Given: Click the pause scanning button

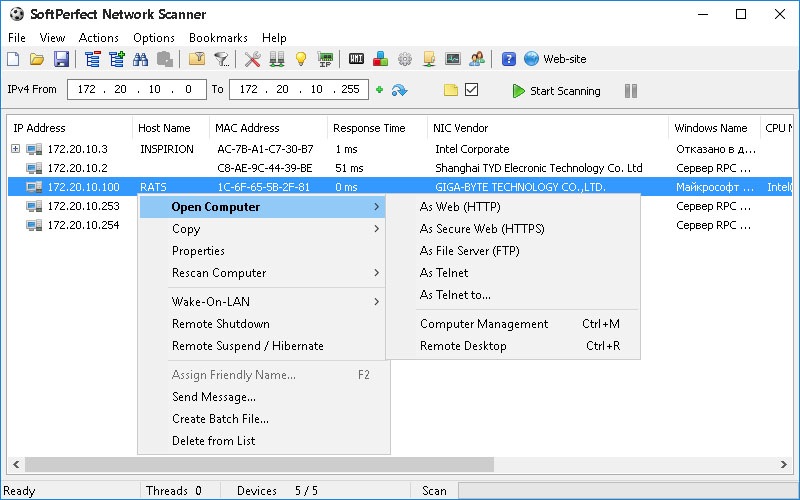Looking at the screenshot, I should point(631,91).
